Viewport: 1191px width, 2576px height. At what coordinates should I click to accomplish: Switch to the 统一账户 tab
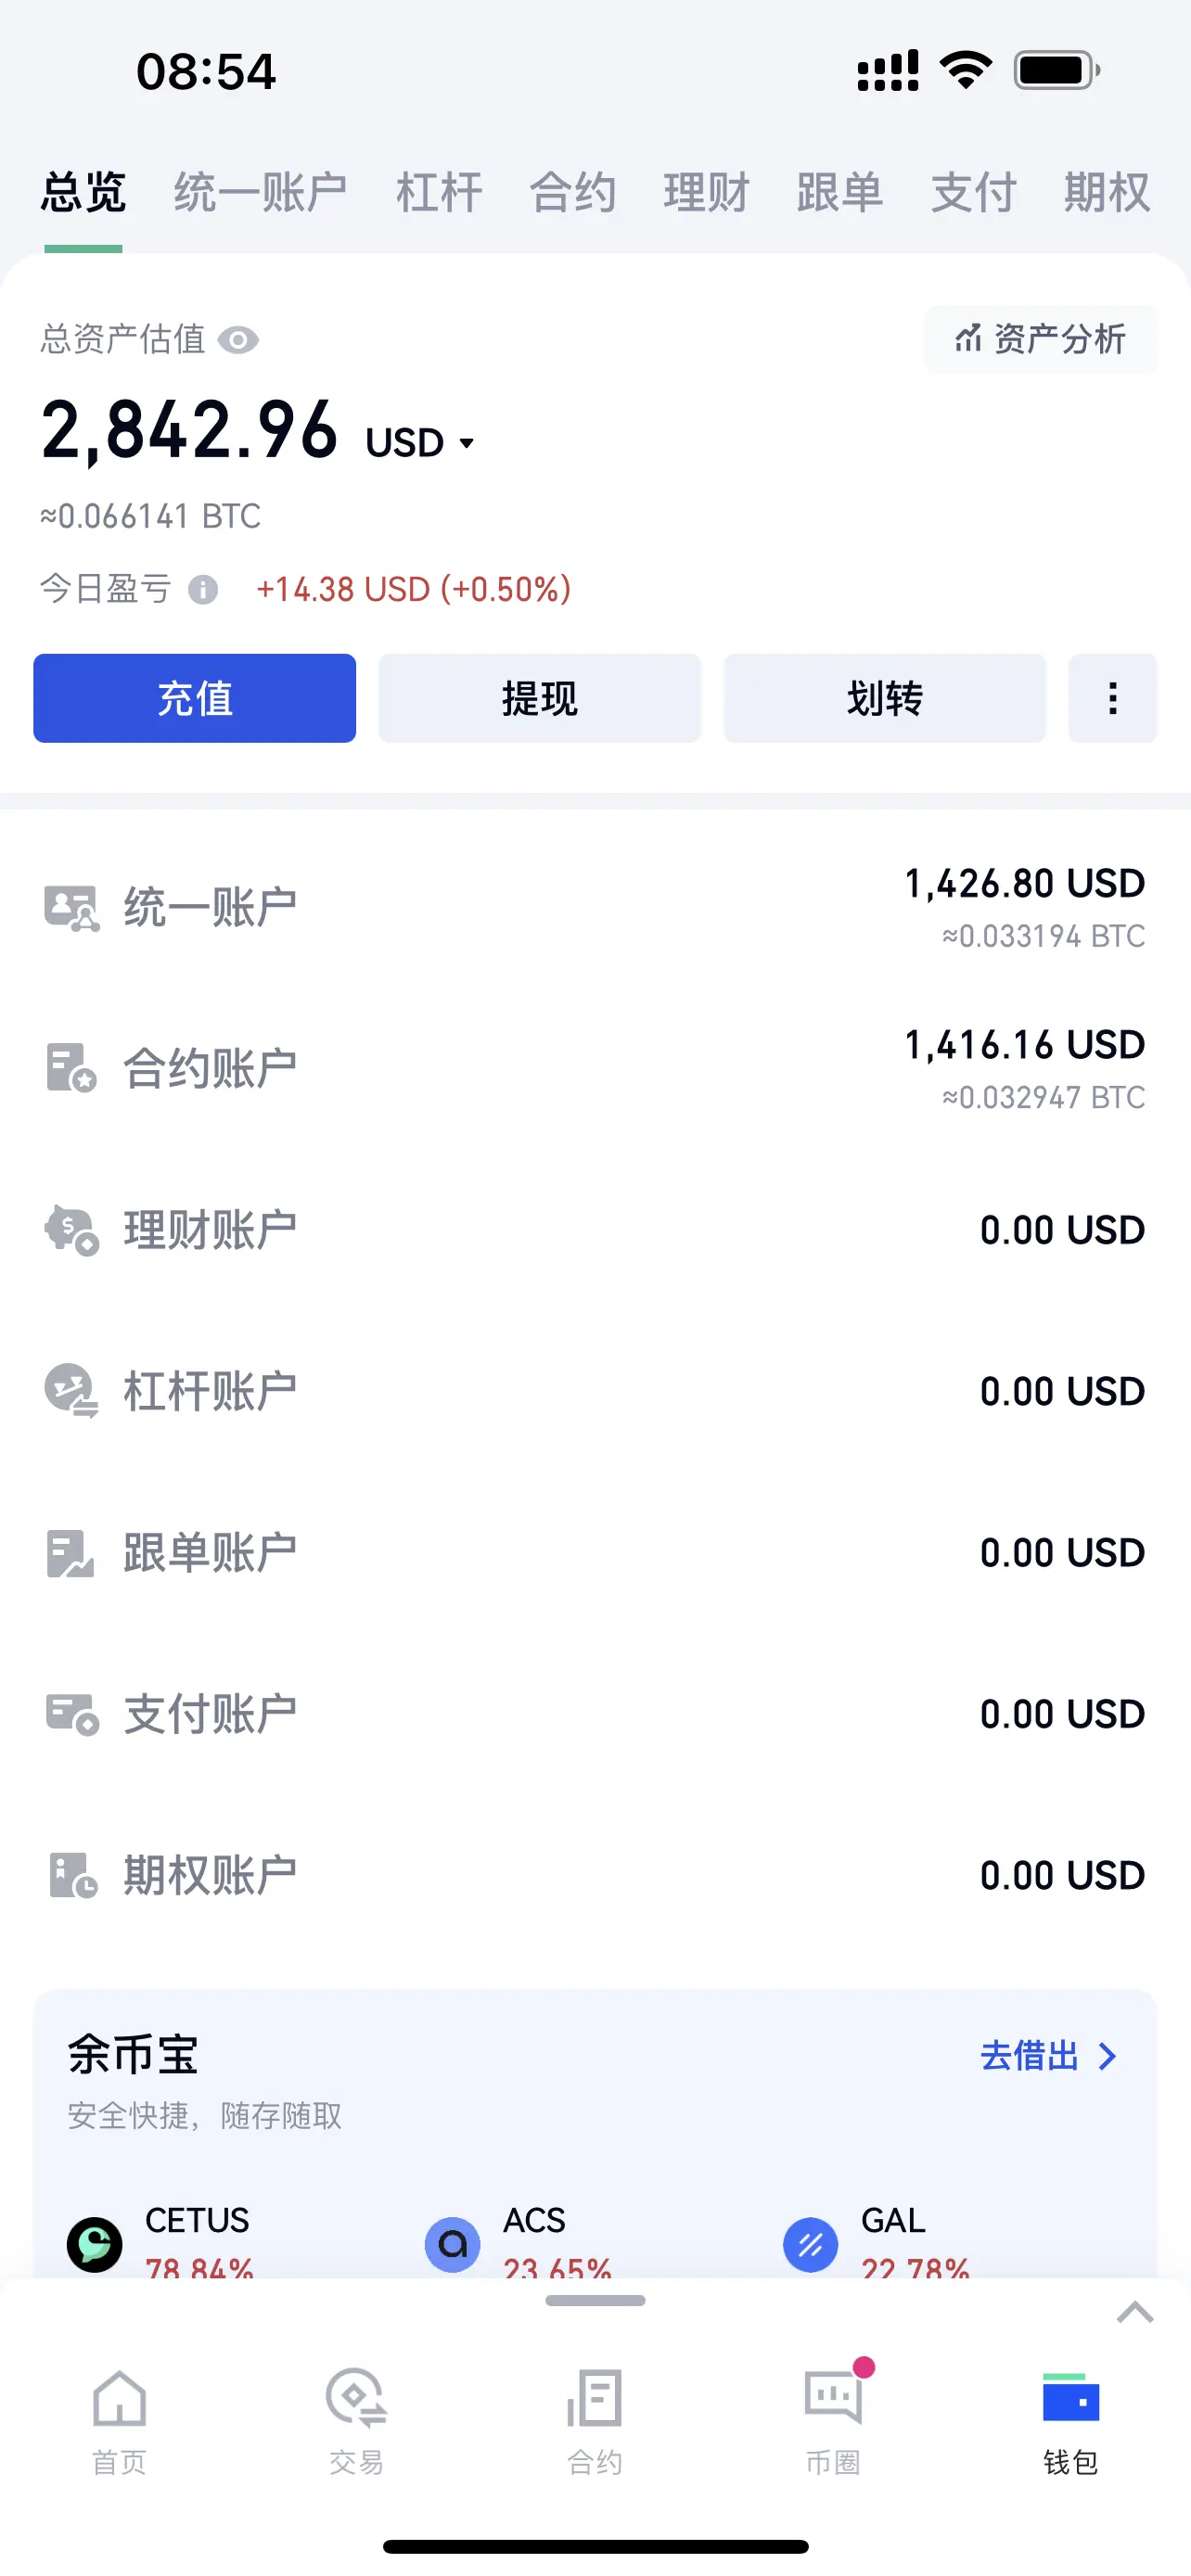pyautogui.click(x=261, y=192)
